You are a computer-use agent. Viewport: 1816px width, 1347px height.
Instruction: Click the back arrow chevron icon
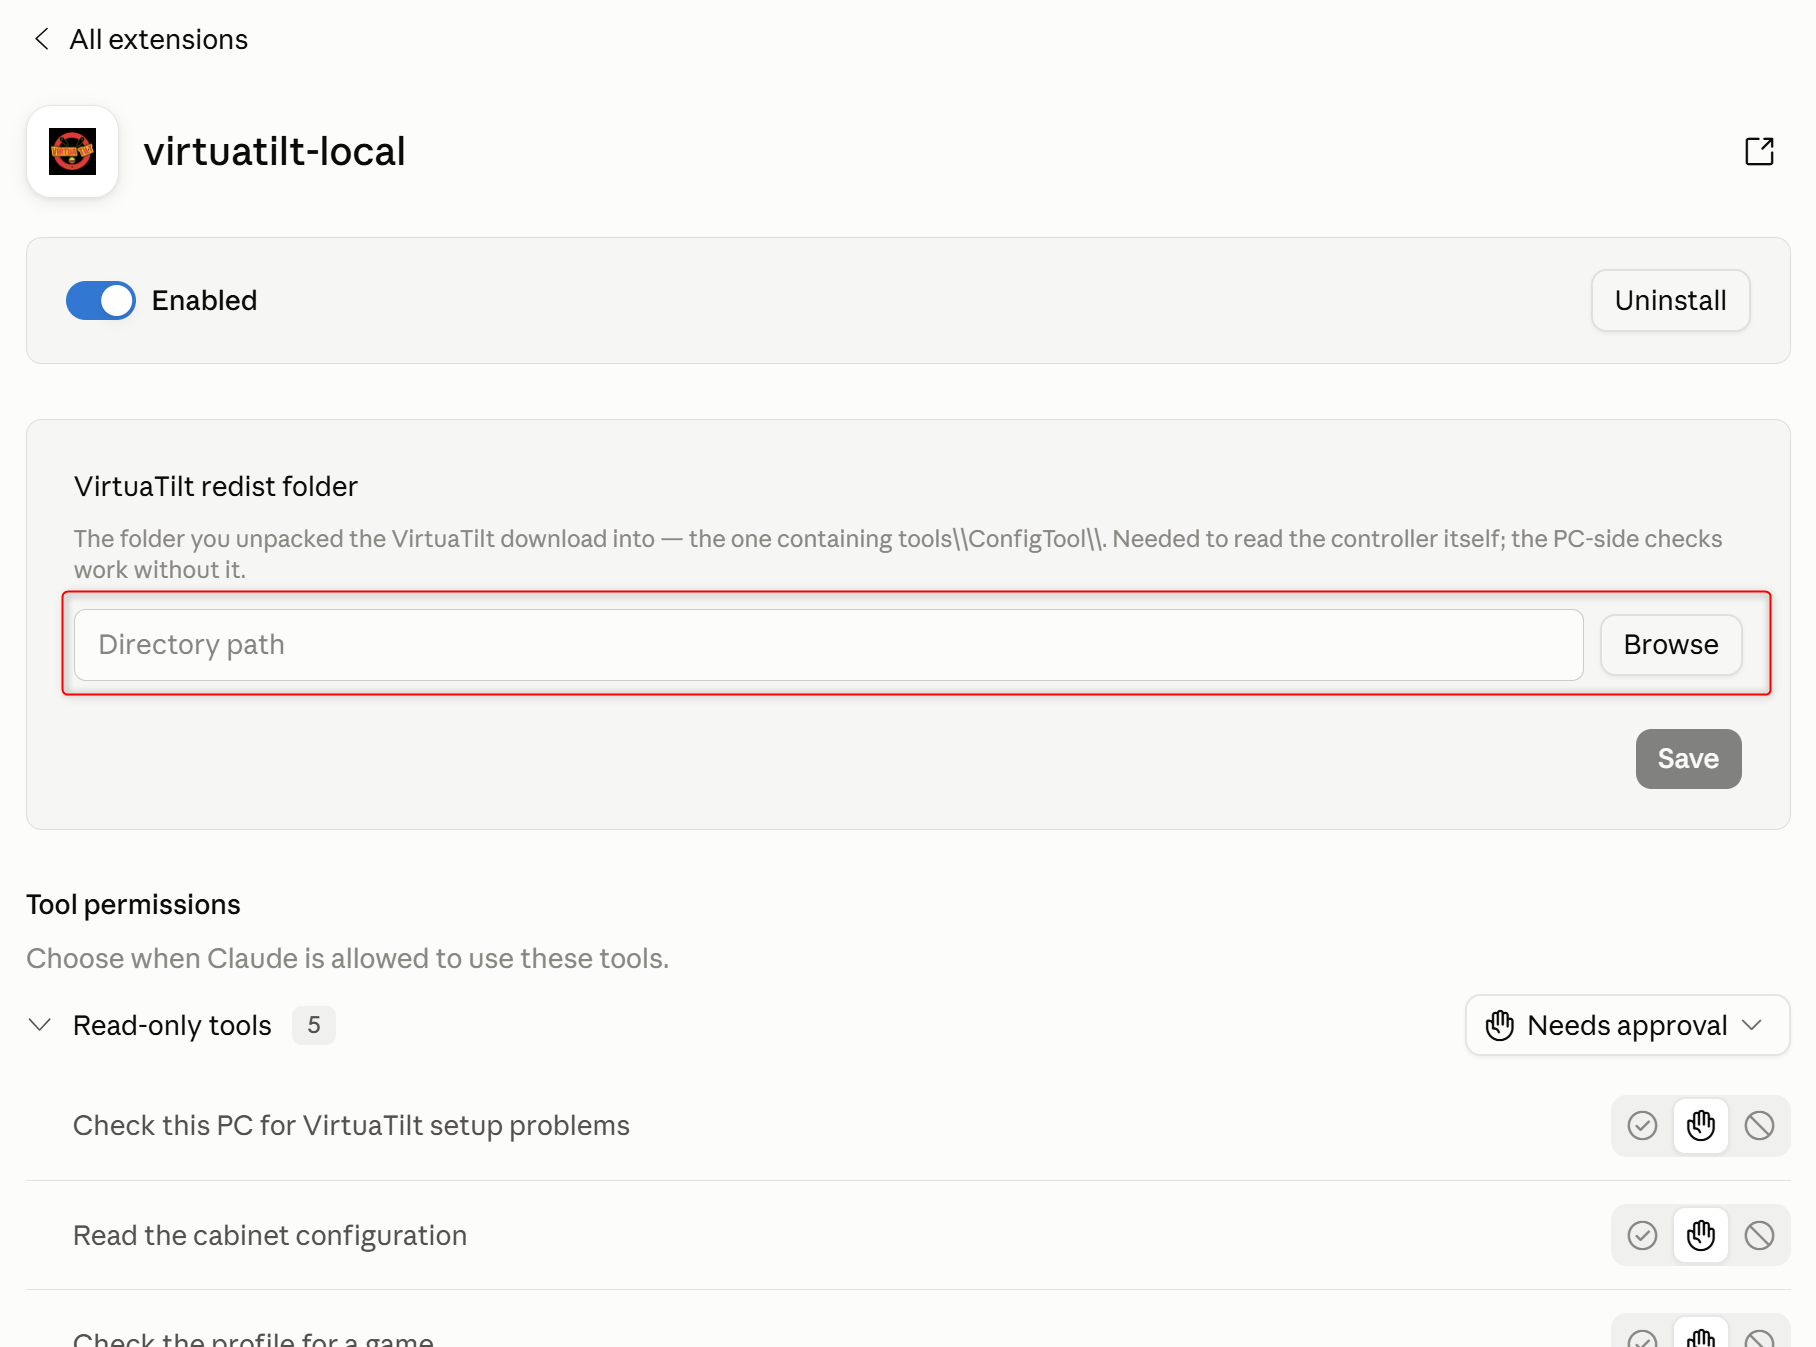click(x=41, y=39)
